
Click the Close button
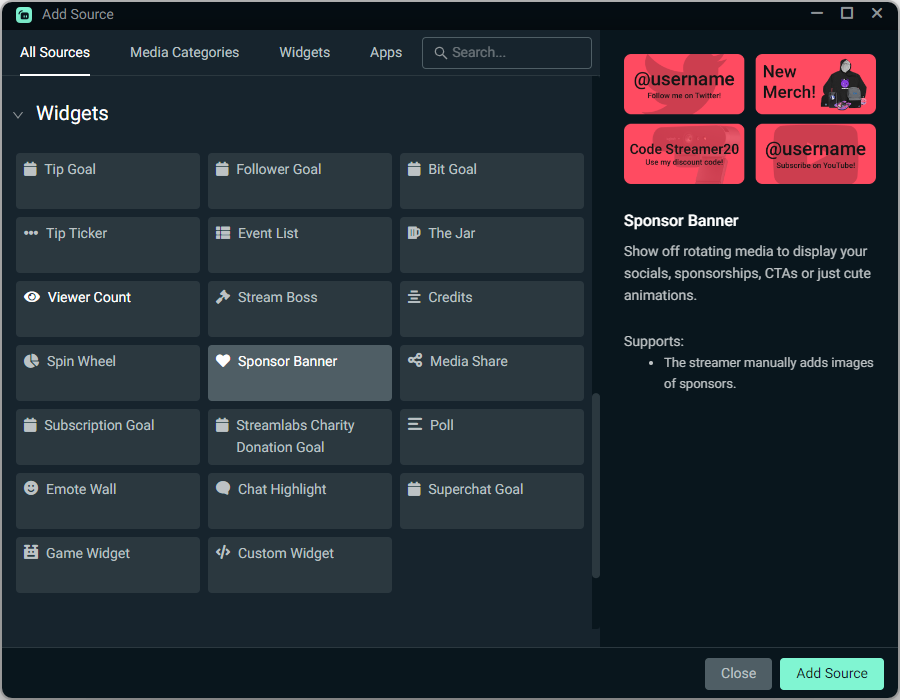point(738,673)
